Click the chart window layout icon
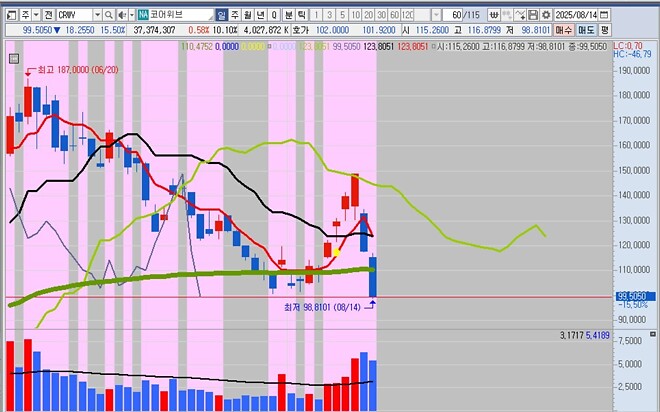The height and width of the screenshot is (412, 660). [11, 15]
